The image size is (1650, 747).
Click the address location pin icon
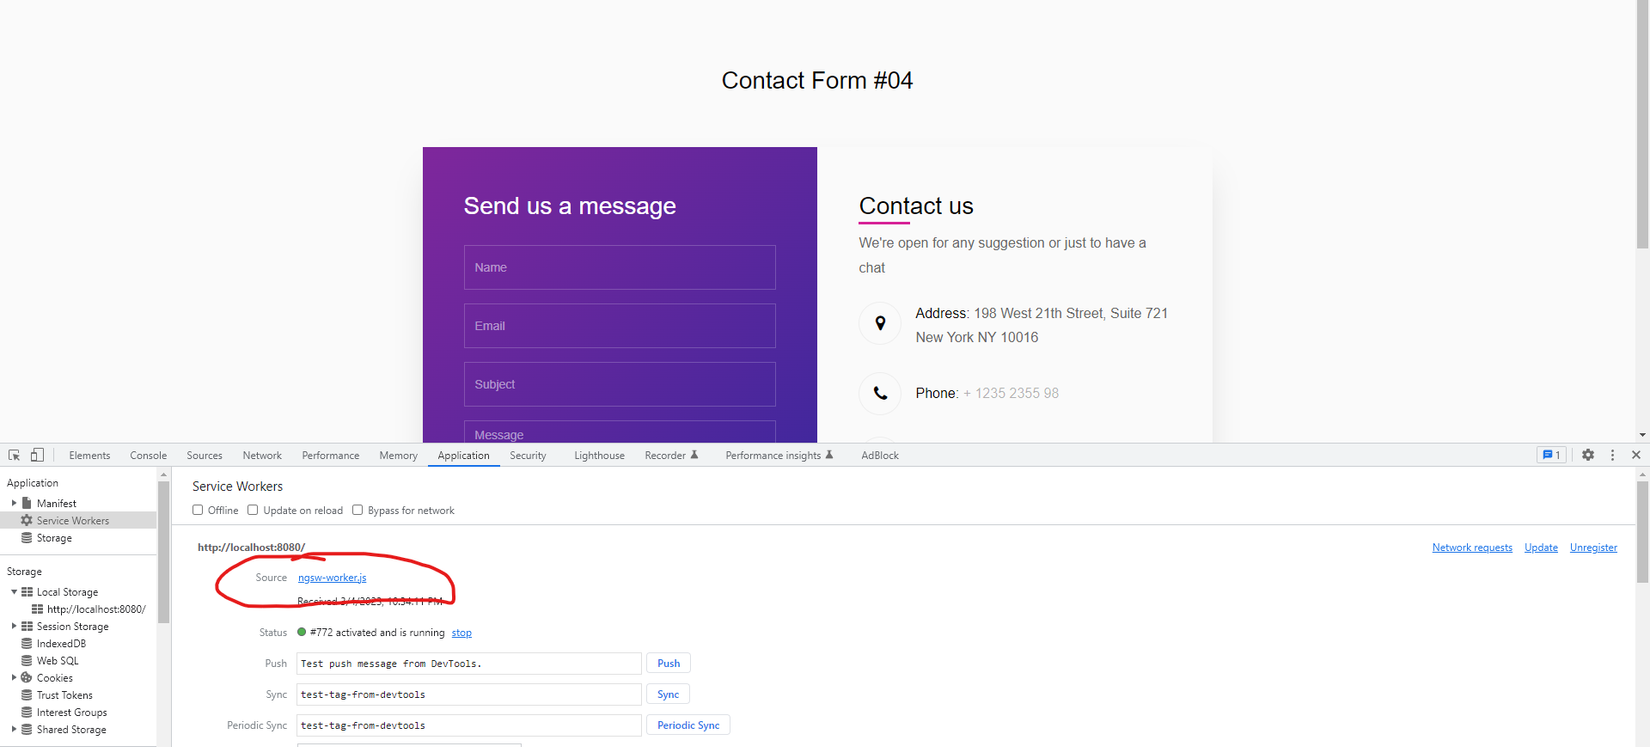pyautogui.click(x=880, y=323)
